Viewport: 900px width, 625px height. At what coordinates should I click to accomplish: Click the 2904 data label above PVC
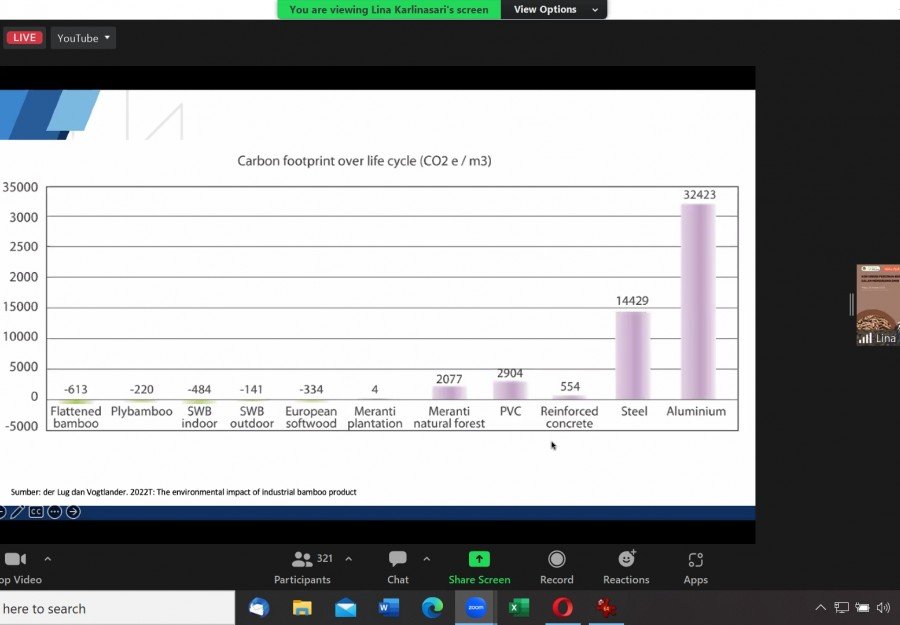pyautogui.click(x=510, y=373)
